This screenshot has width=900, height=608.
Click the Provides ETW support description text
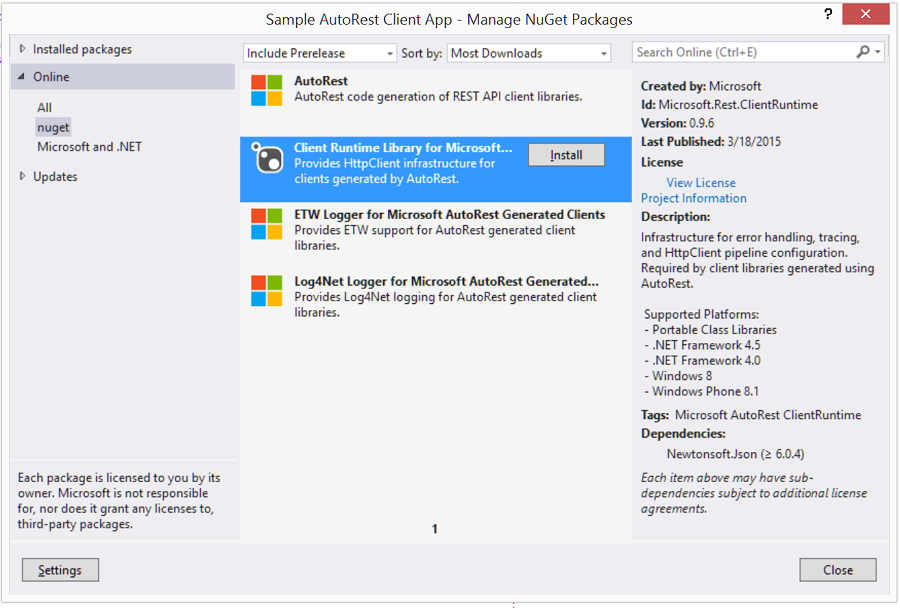[x=435, y=238]
